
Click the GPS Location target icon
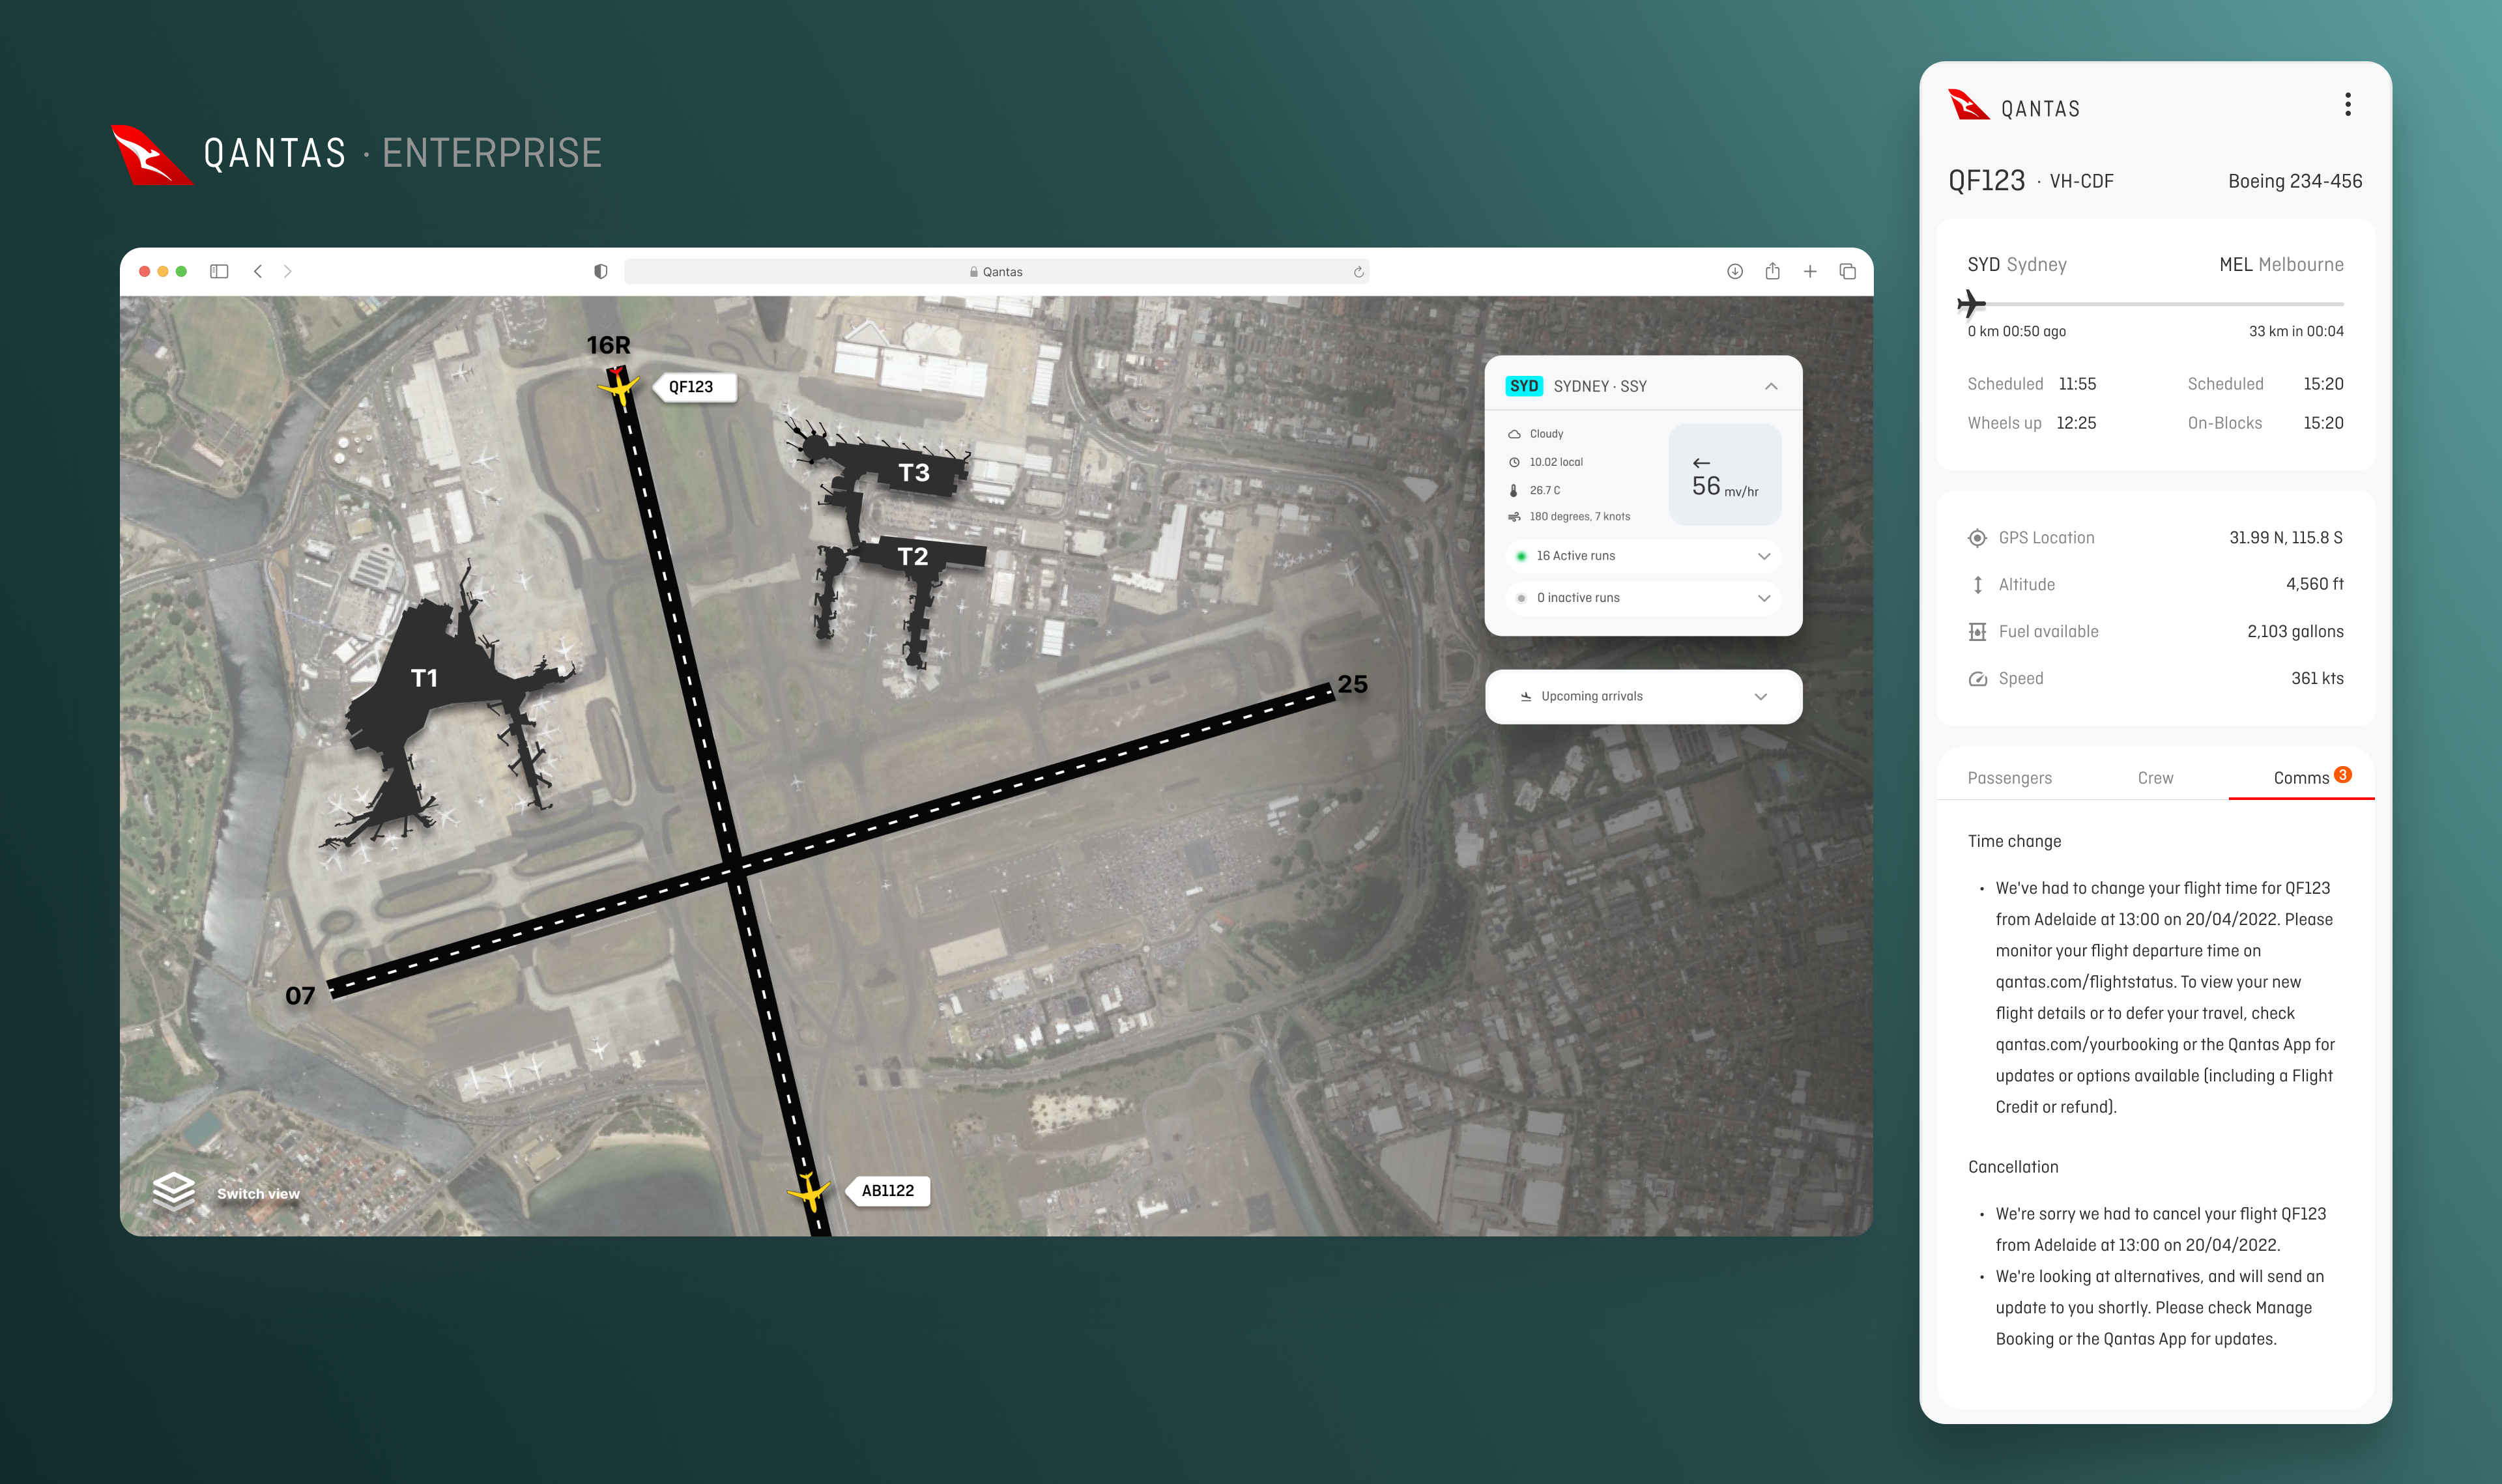coord(1977,538)
